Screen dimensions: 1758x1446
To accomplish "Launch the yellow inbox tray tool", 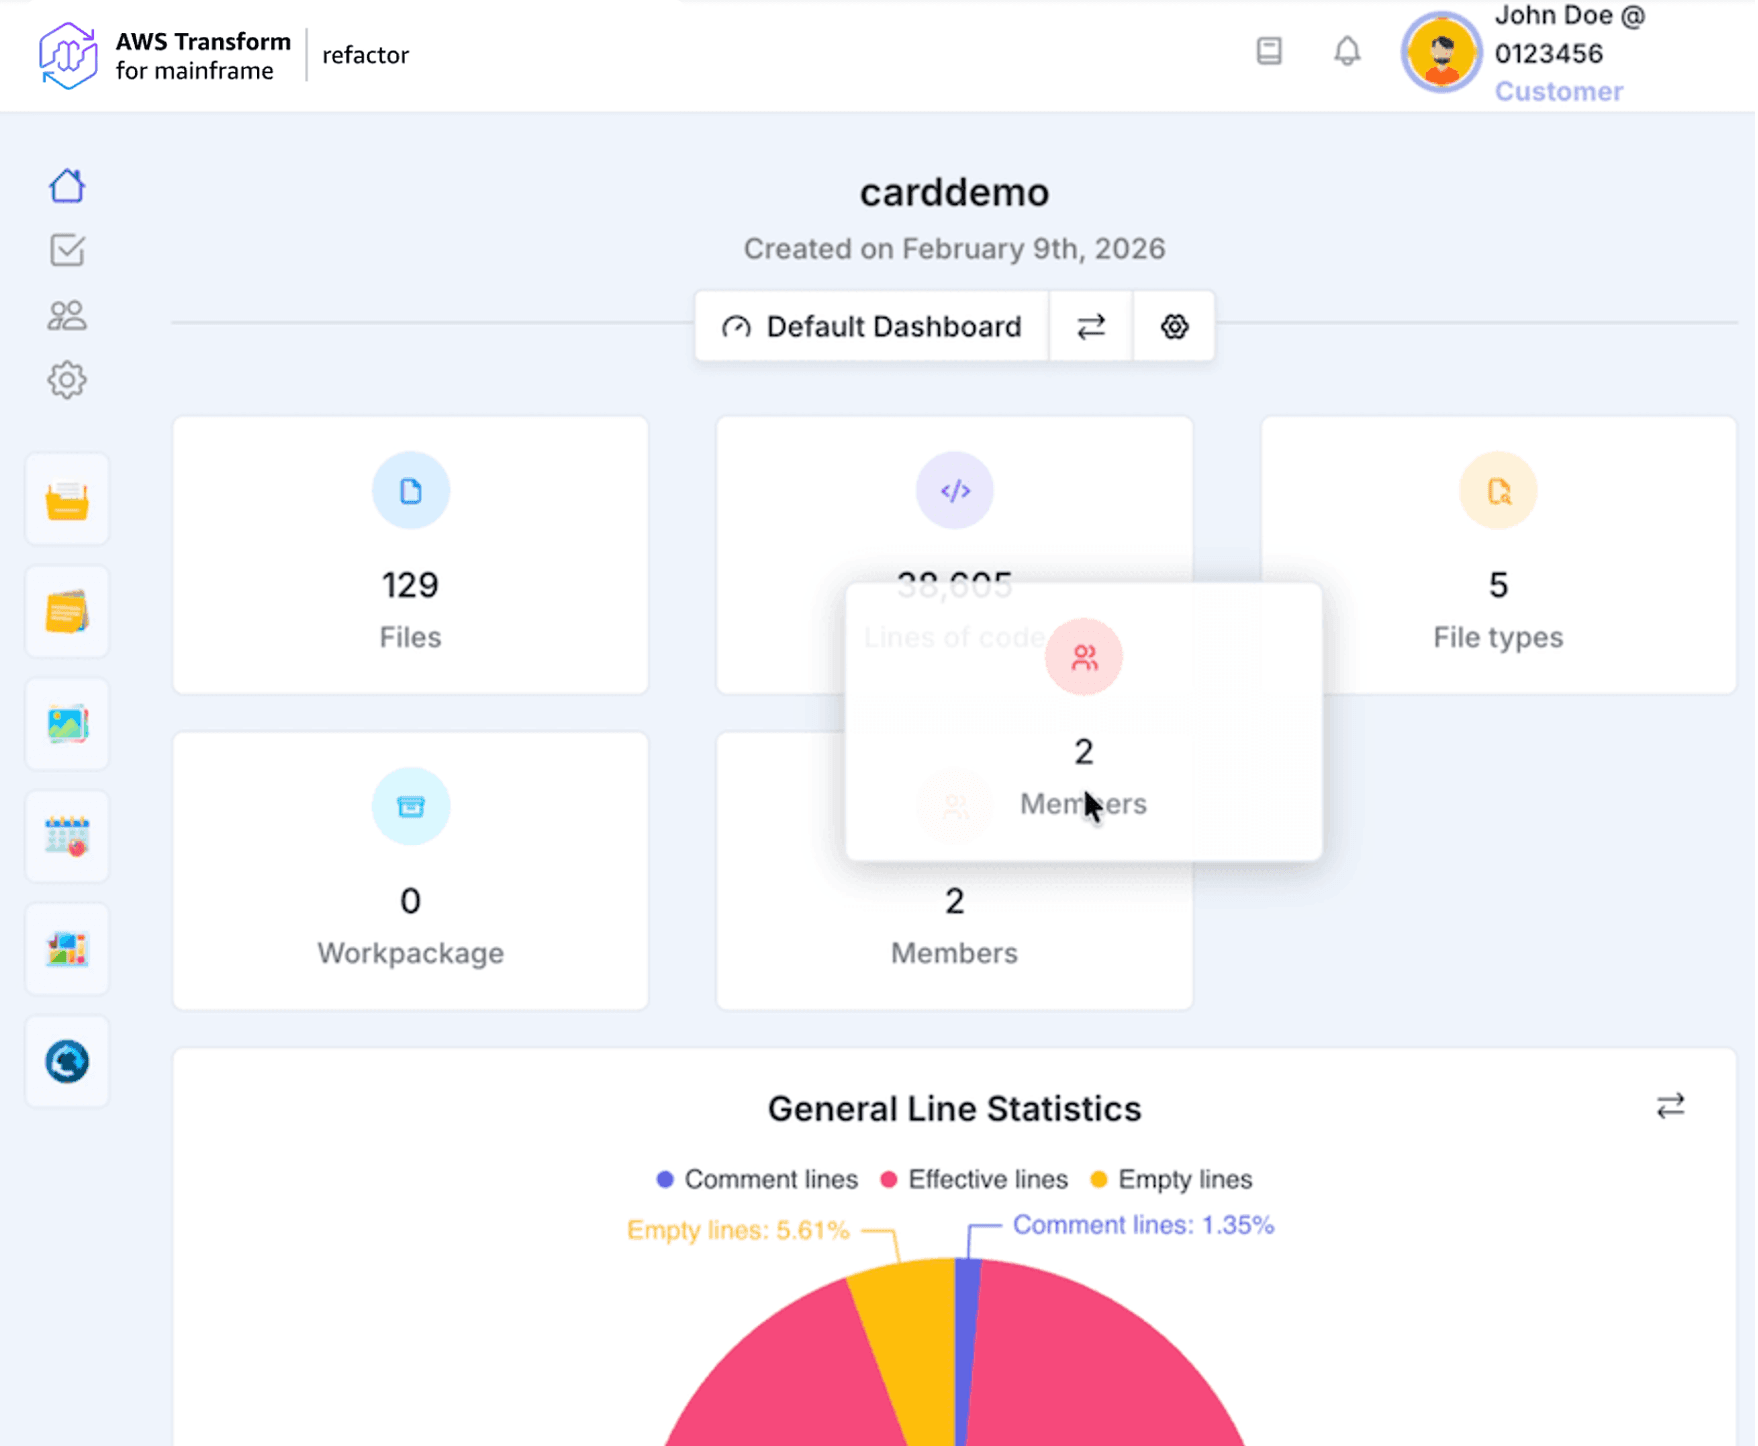I will (67, 500).
